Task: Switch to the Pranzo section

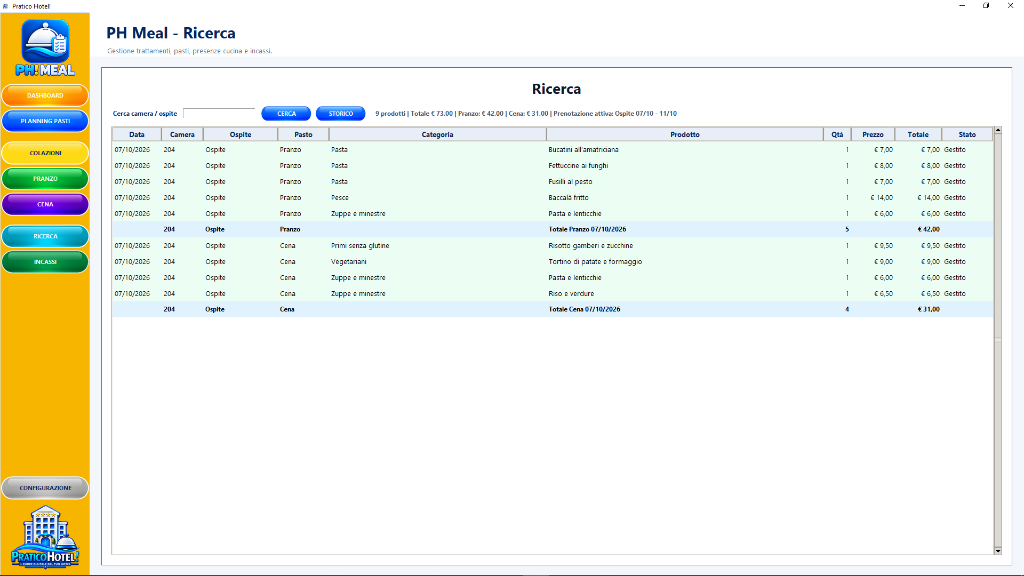Action: 45,178
